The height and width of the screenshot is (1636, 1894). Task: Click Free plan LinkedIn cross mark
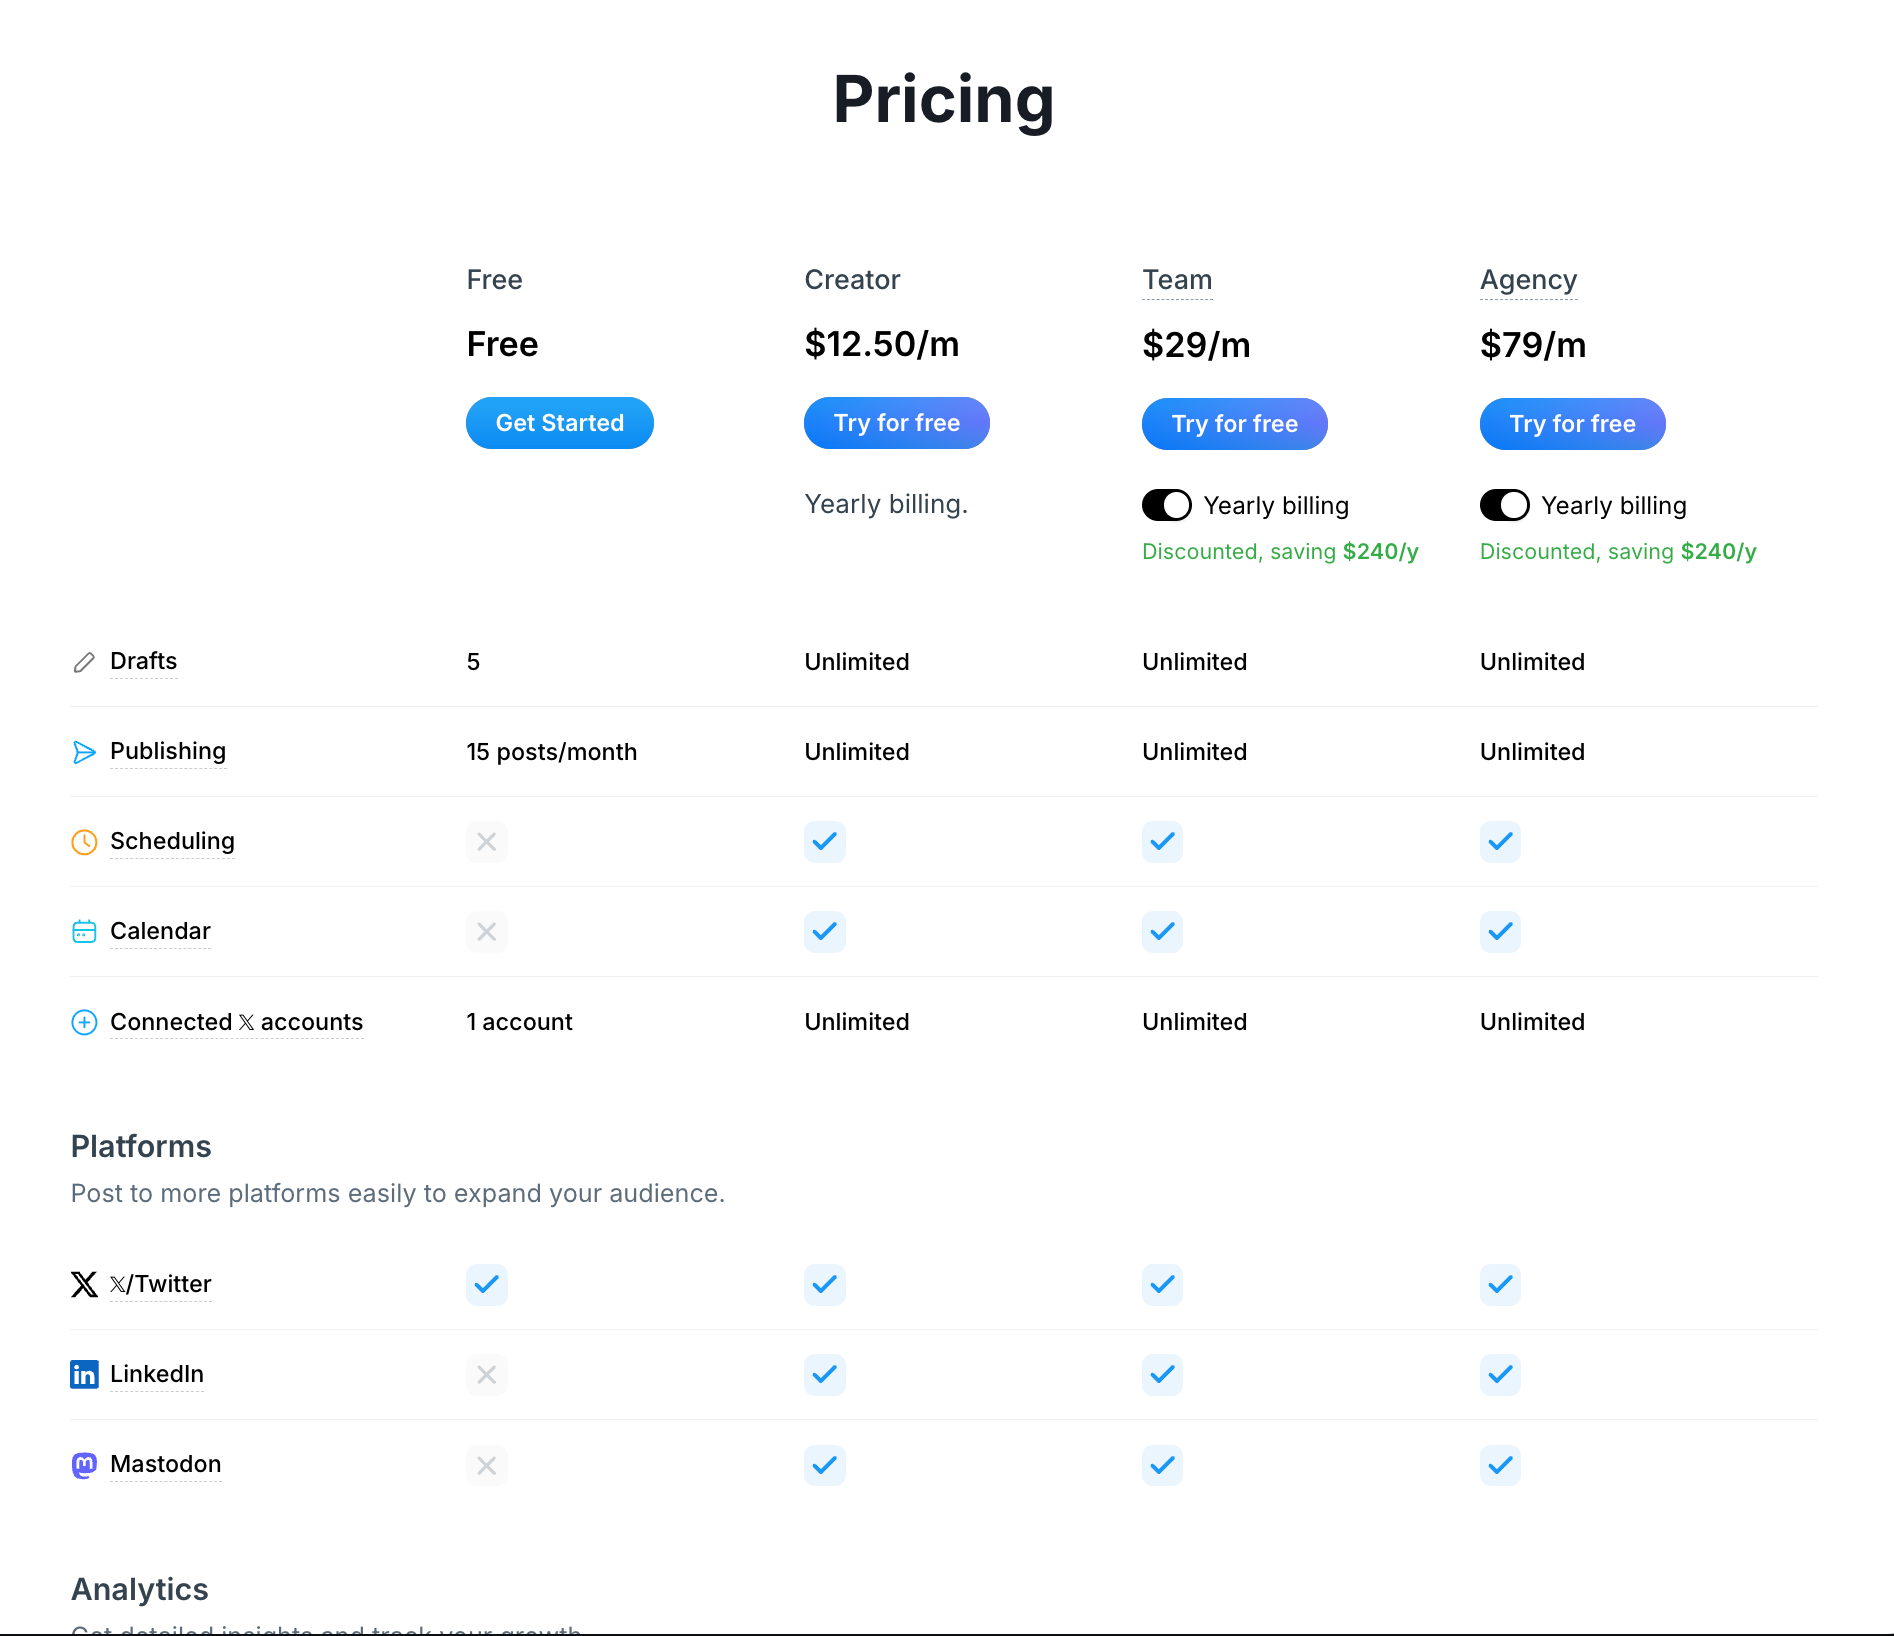[486, 1374]
